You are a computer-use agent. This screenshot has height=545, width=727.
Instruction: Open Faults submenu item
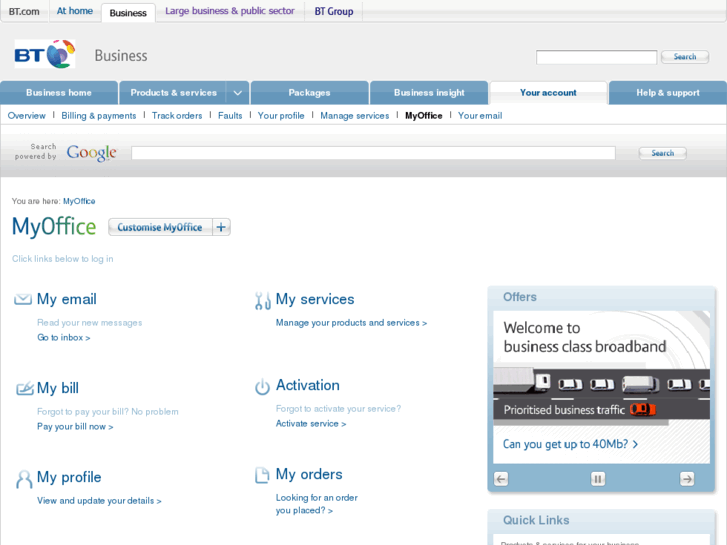230,115
